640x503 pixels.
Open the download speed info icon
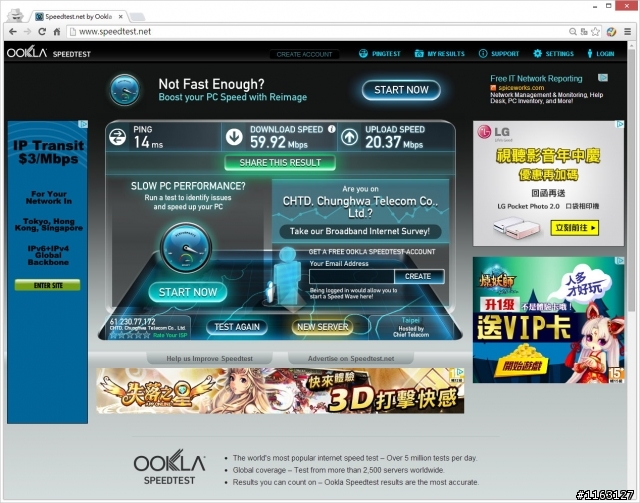click(332, 129)
